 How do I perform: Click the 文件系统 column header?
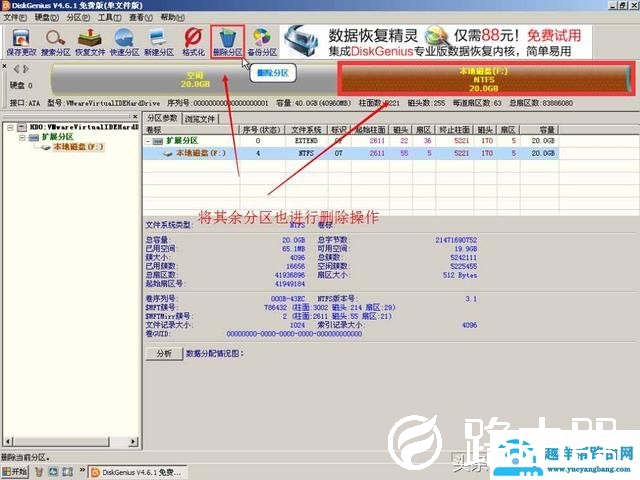tap(306, 130)
